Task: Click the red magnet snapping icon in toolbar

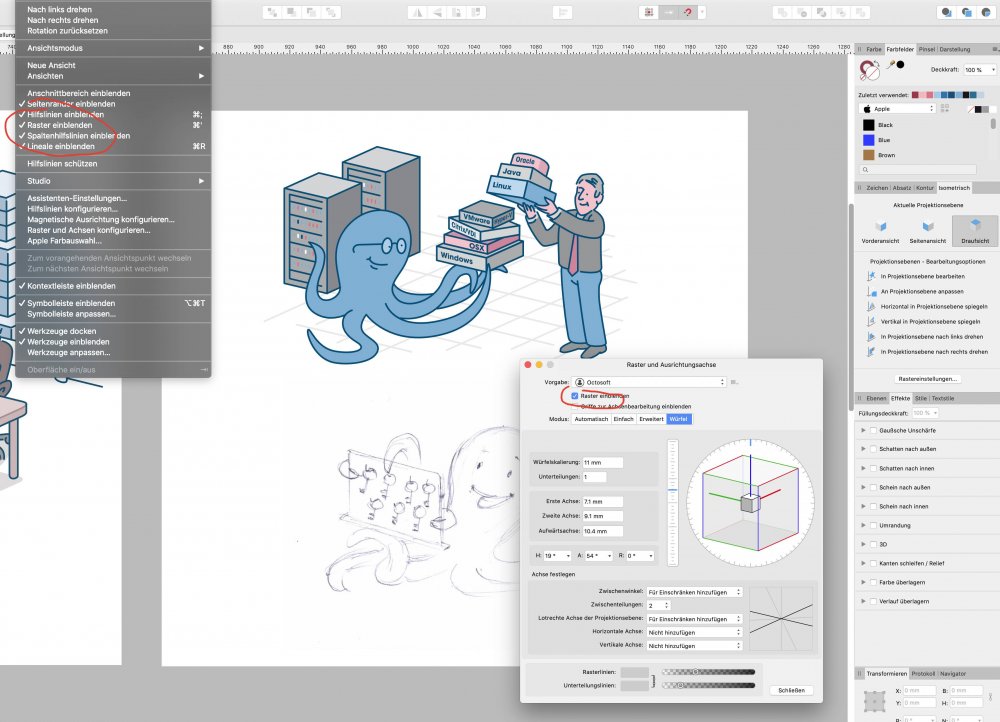Action: 689,12
